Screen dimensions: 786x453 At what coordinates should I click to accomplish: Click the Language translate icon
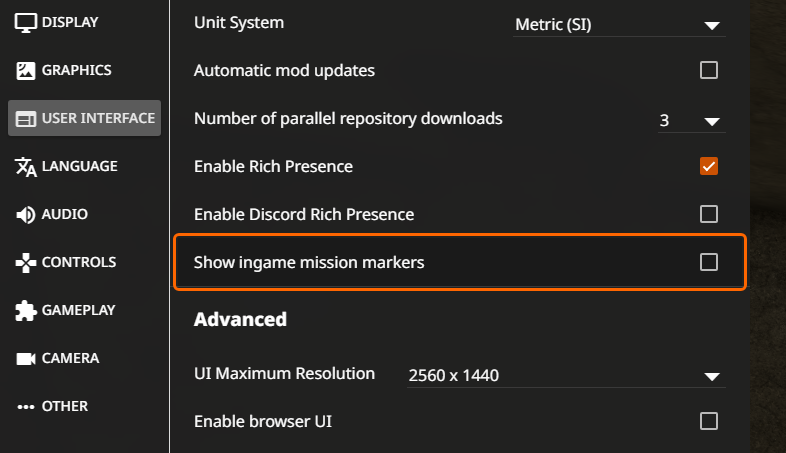(x=26, y=167)
